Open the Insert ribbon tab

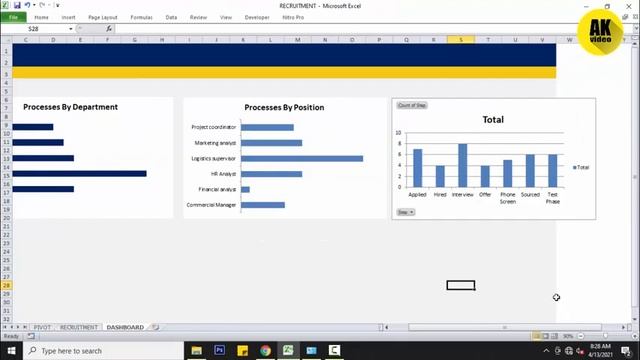[68, 18]
